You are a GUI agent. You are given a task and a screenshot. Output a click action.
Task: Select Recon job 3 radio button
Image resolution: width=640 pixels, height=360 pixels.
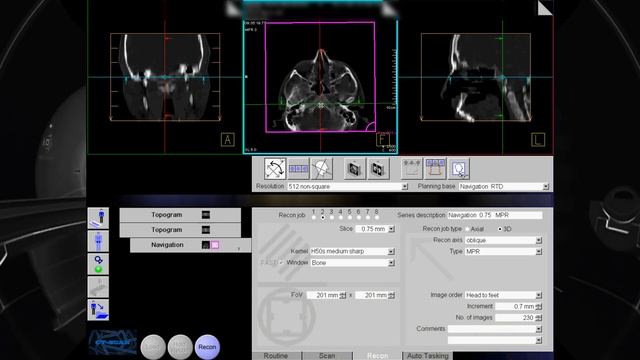pyautogui.click(x=331, y=218)
